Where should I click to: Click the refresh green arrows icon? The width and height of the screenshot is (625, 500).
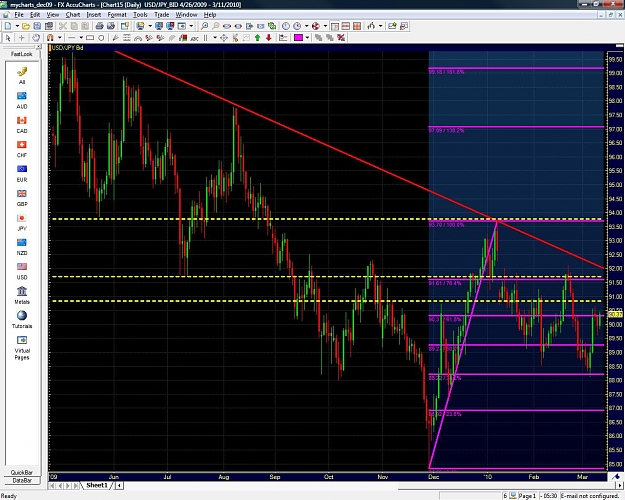(x=272, y=26)
